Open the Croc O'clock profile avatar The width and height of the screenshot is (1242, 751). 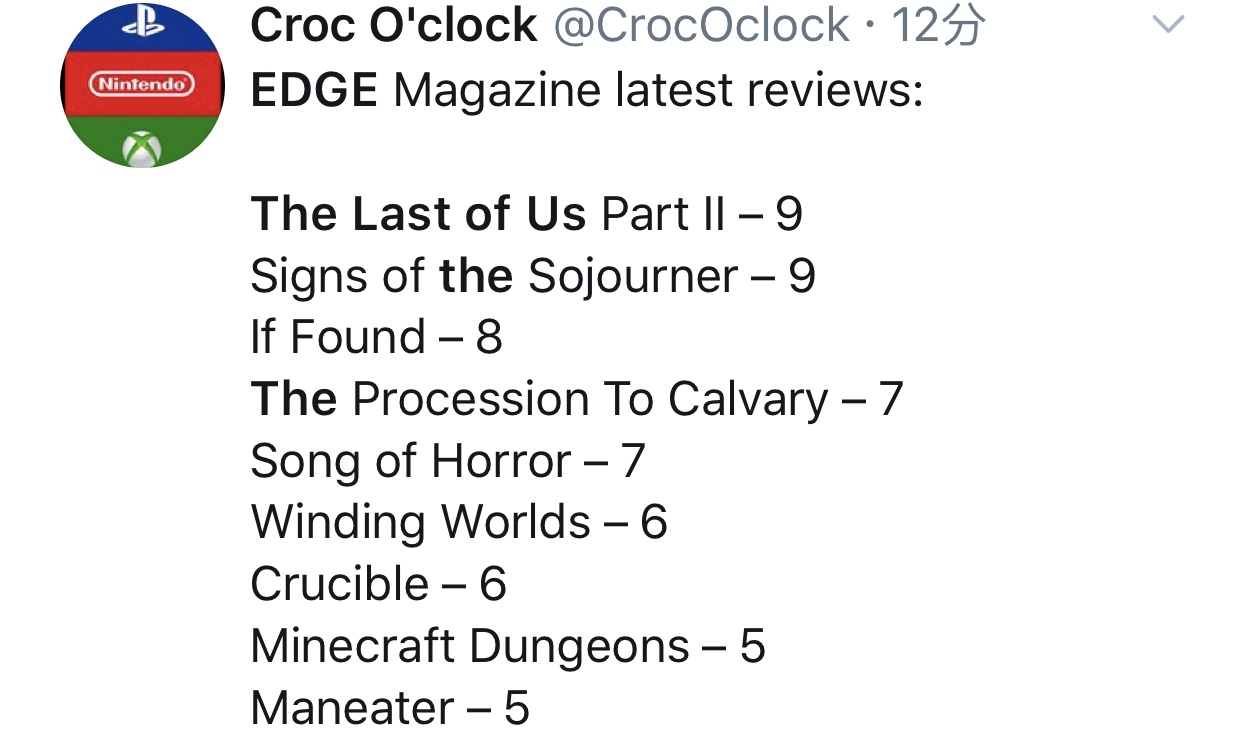(x=142, y=85)
